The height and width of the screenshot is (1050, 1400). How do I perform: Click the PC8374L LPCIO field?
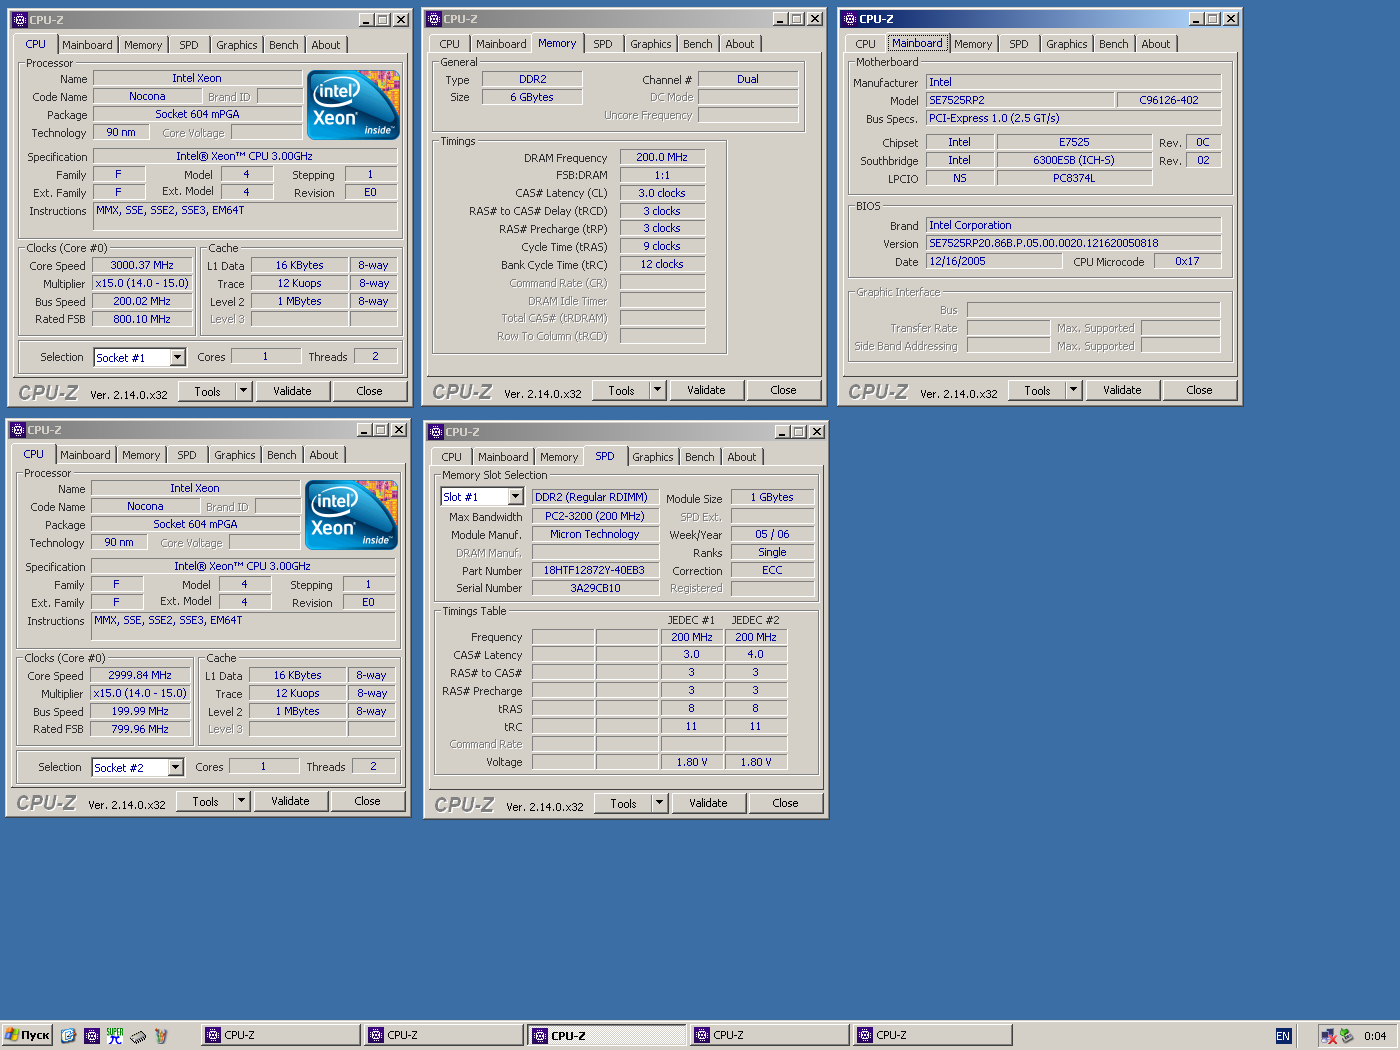click(1074, 178)
